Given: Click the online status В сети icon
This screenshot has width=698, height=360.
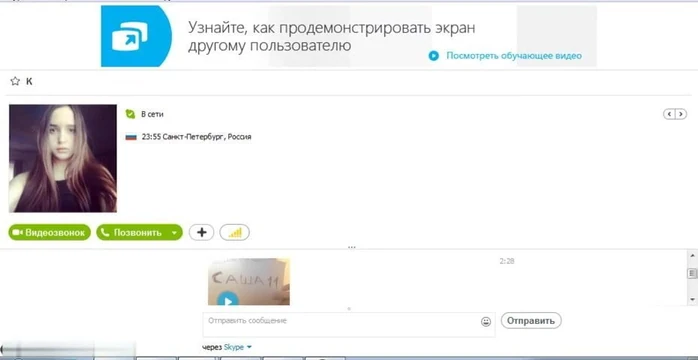Looking at the screenshot, I should 130,114.
